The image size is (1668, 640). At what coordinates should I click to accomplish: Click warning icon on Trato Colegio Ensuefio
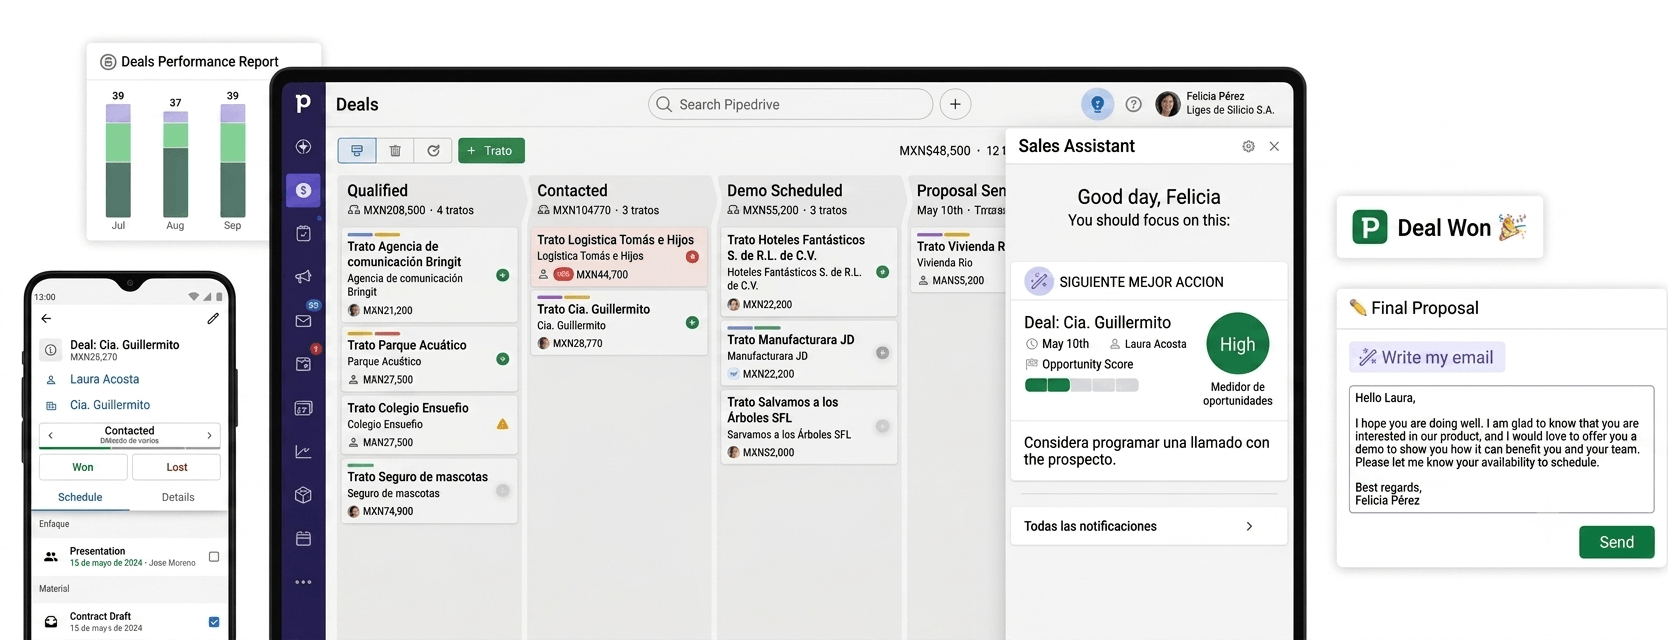[502, 424]
